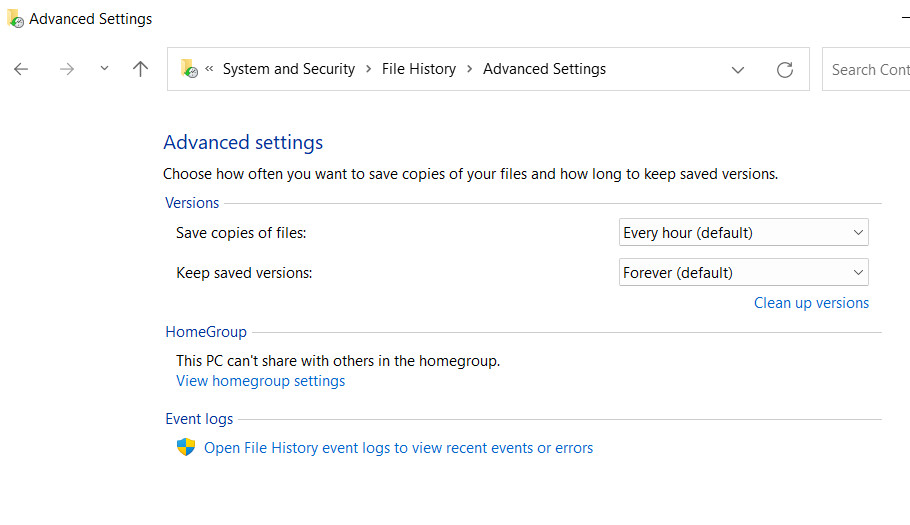Screen dimensions: 910x525
Task: Open the Save copies of files dropdown
Action: 743,233
